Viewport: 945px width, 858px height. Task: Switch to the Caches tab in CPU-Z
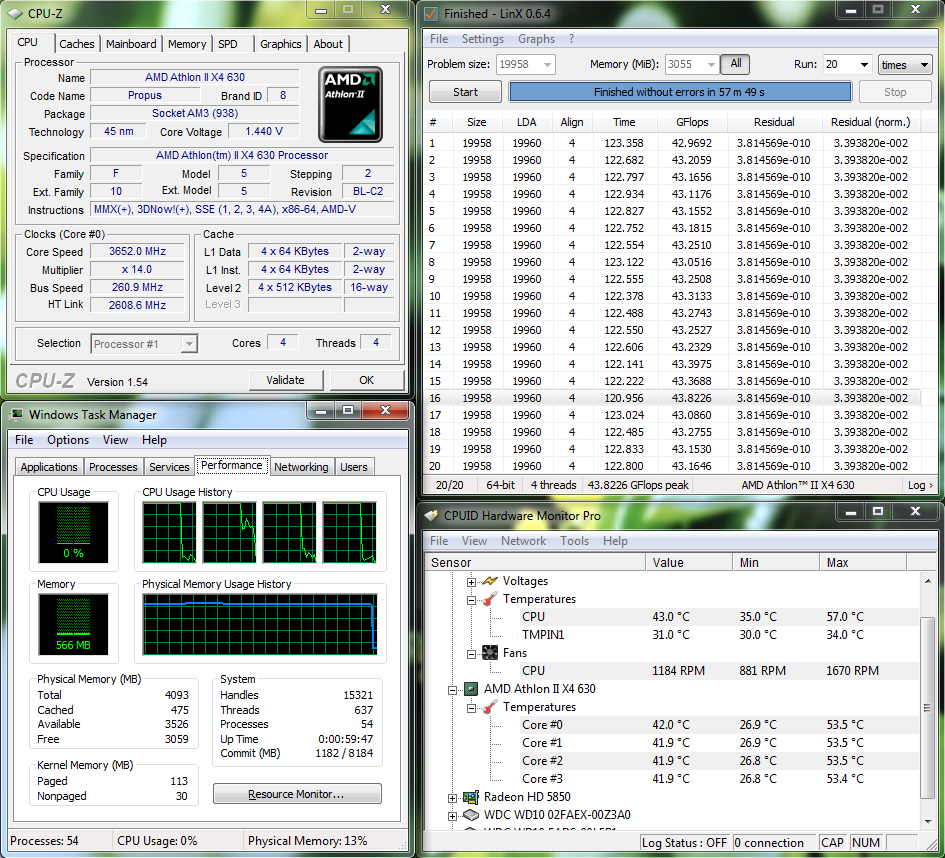pos(77,44)
